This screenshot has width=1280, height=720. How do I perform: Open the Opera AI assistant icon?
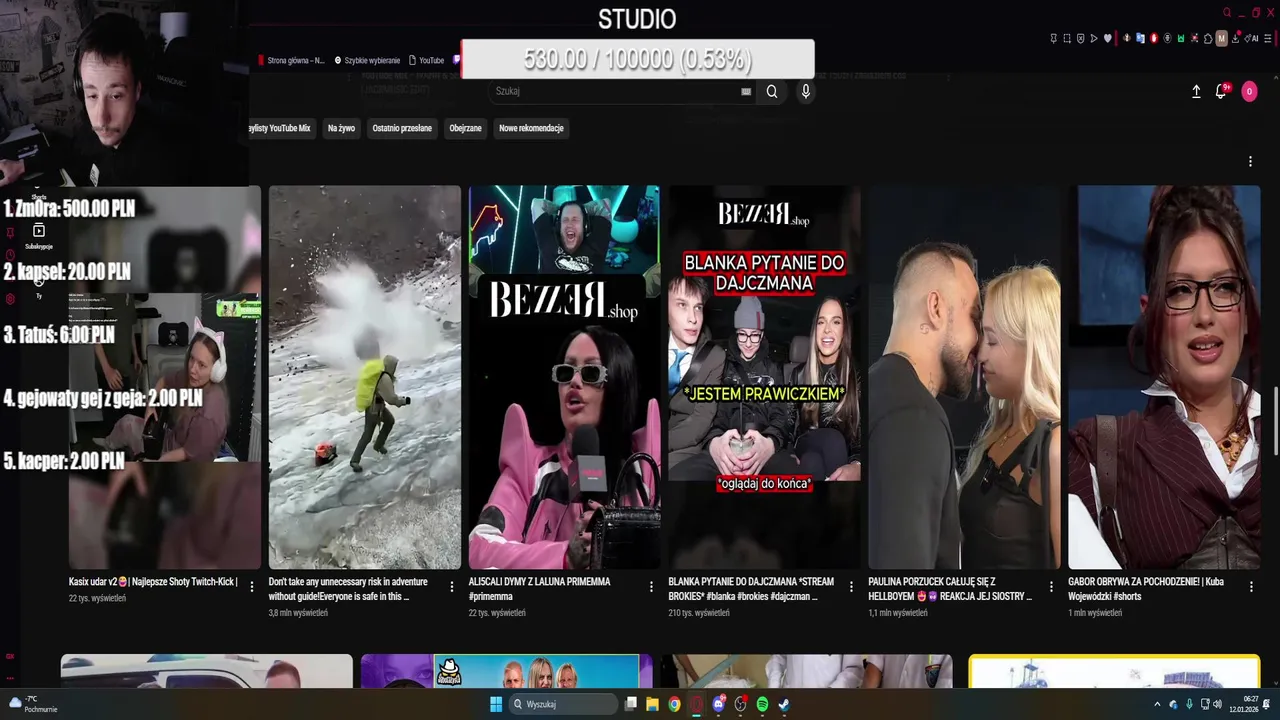[x=1251, y=38]
